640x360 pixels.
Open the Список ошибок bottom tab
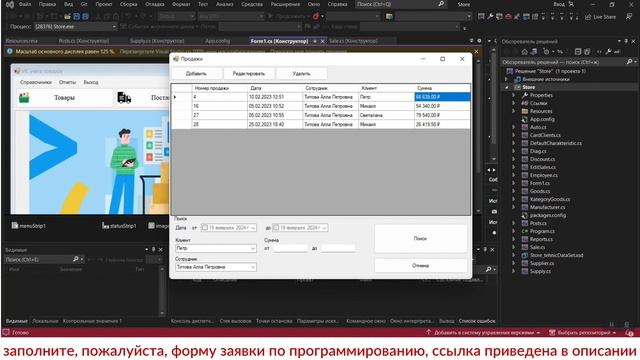477,321
